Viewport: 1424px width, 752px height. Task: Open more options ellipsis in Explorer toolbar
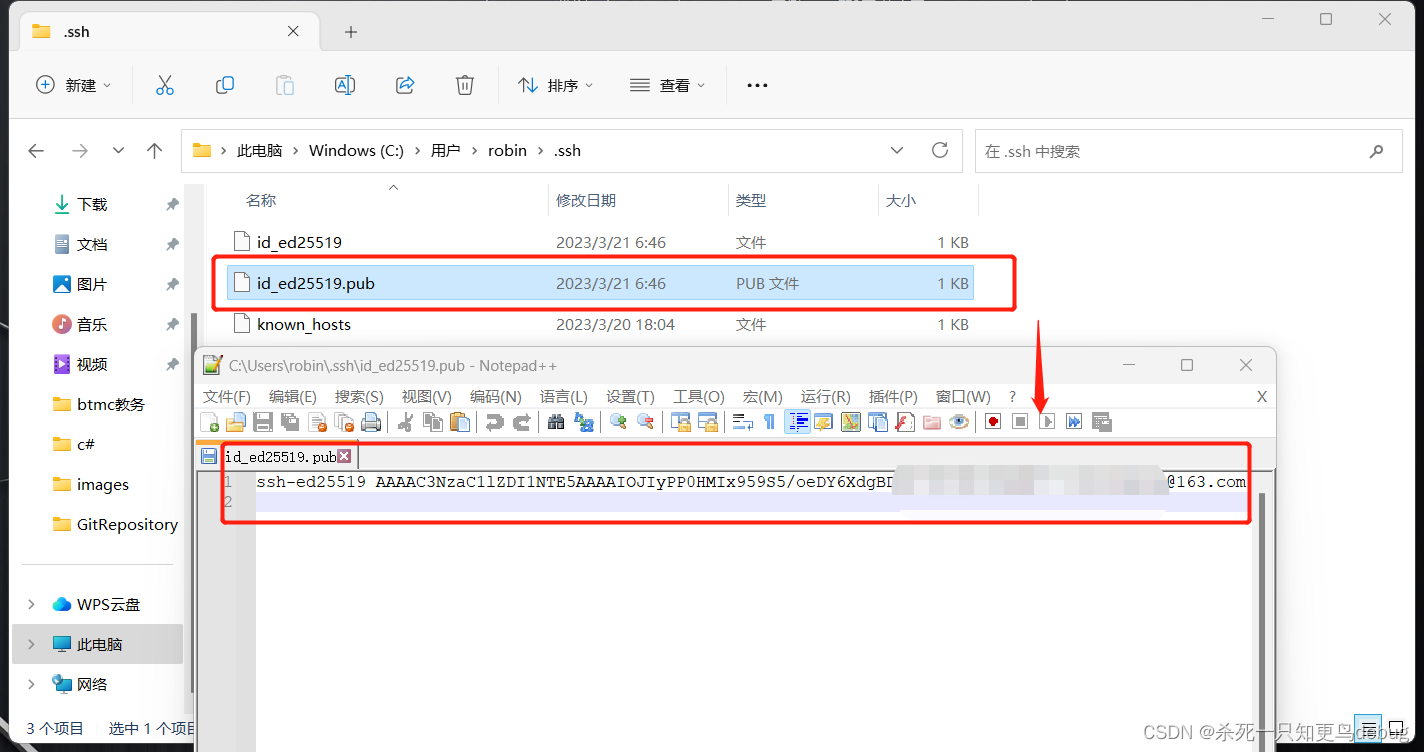[x=757, y=85]
